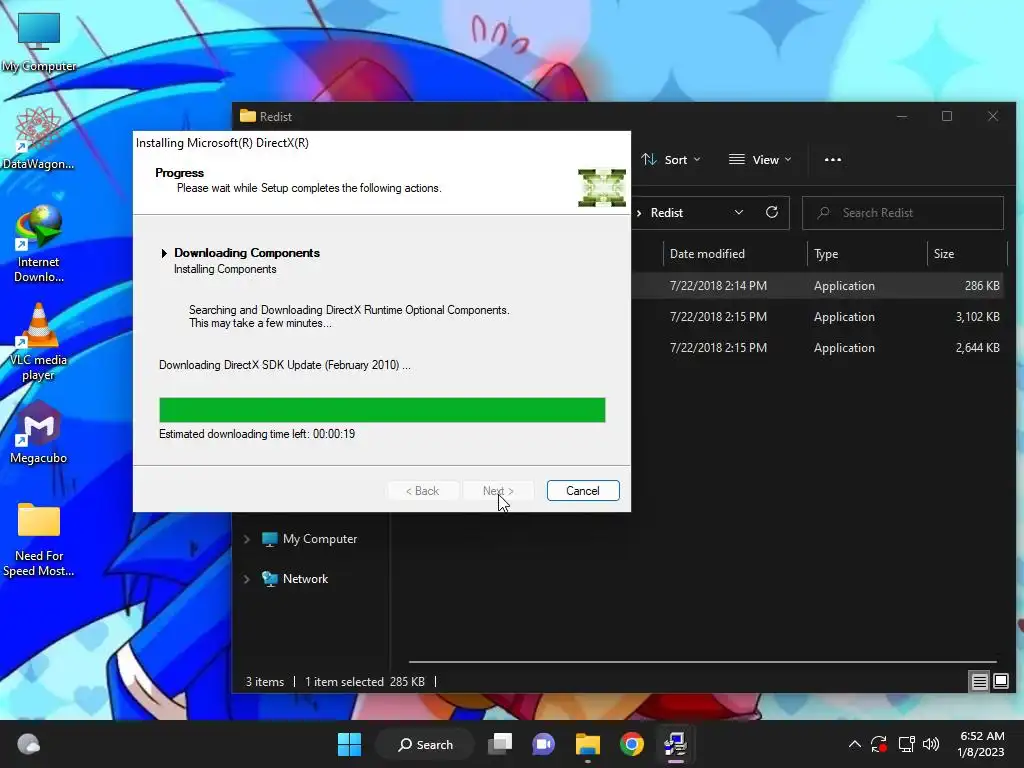
Task: Click the Installing Components step label
Action: tap(225, 269)
